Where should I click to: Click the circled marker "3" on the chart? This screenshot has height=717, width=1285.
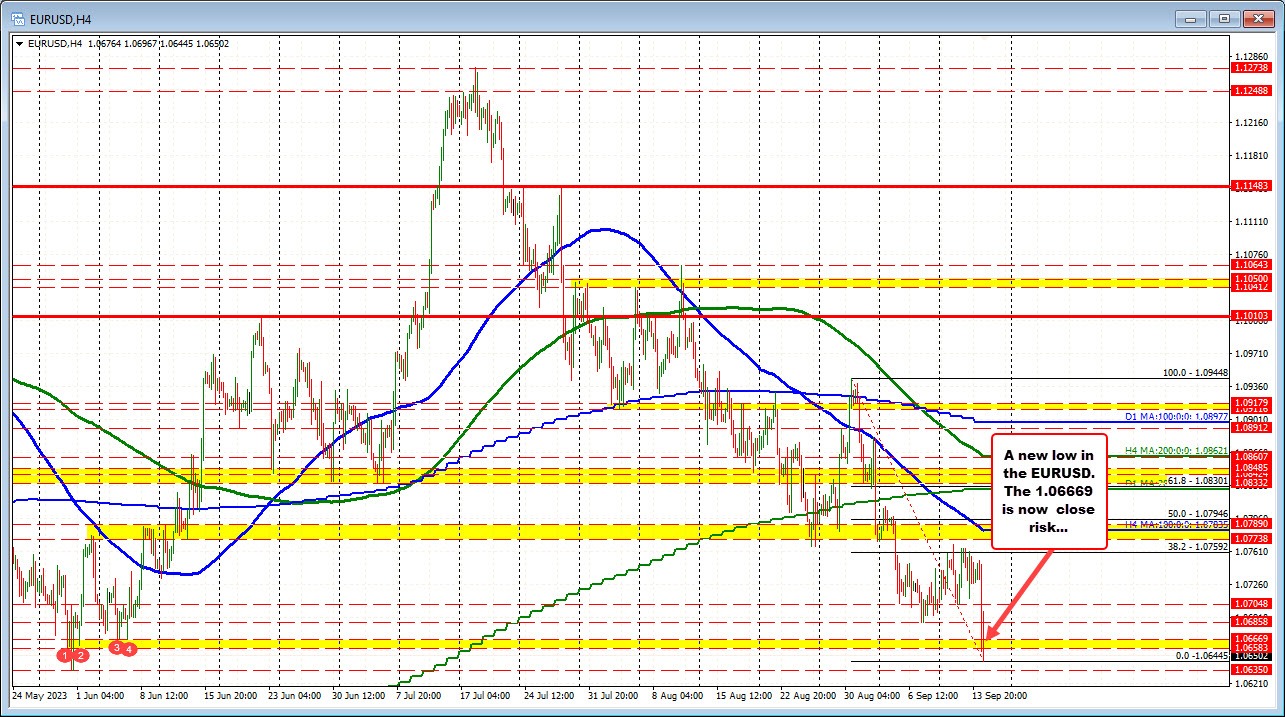pyautogui.click(x=117, y=648)
